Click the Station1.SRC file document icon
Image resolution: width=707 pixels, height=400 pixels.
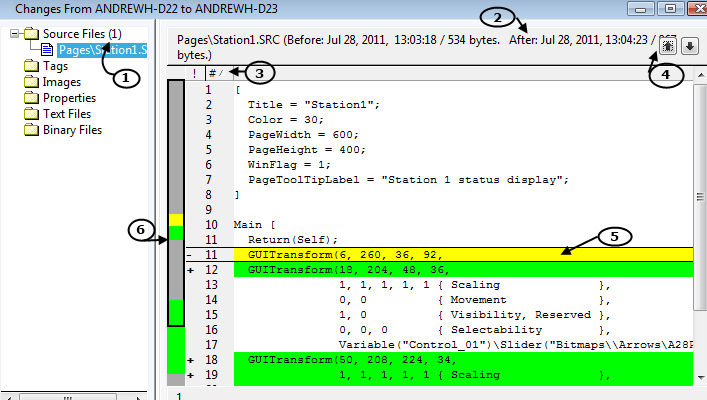coord(48,51)
